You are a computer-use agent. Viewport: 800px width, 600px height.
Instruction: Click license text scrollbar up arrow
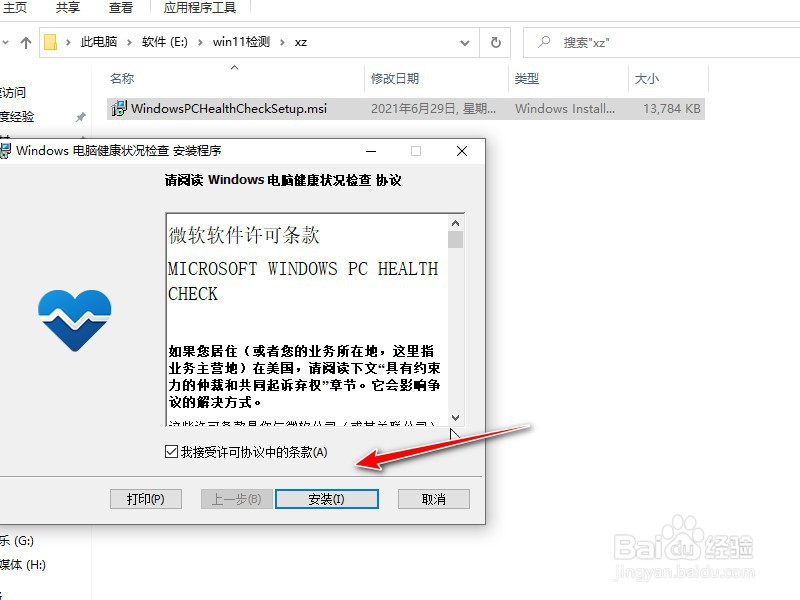[x=456, y=223]
